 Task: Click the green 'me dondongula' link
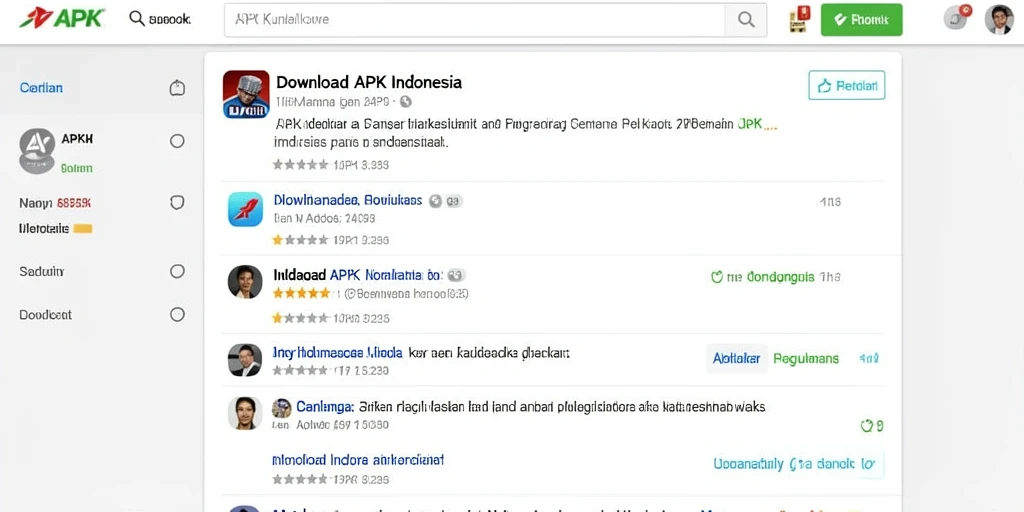(771, 277)
